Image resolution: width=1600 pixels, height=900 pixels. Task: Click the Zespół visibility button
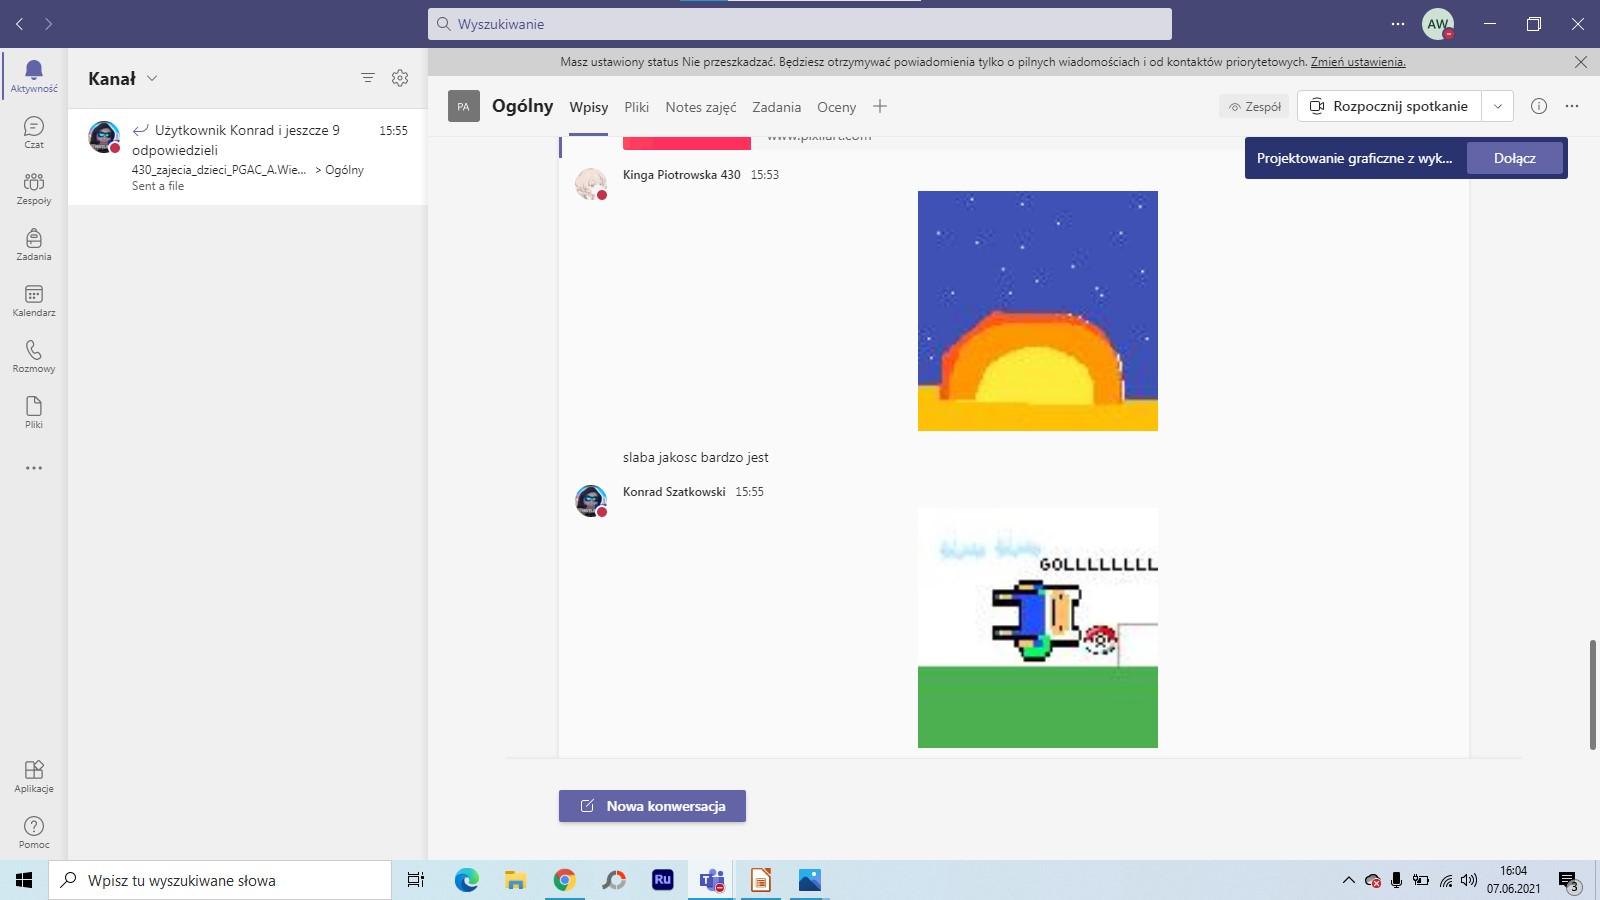click(1254, 106)
